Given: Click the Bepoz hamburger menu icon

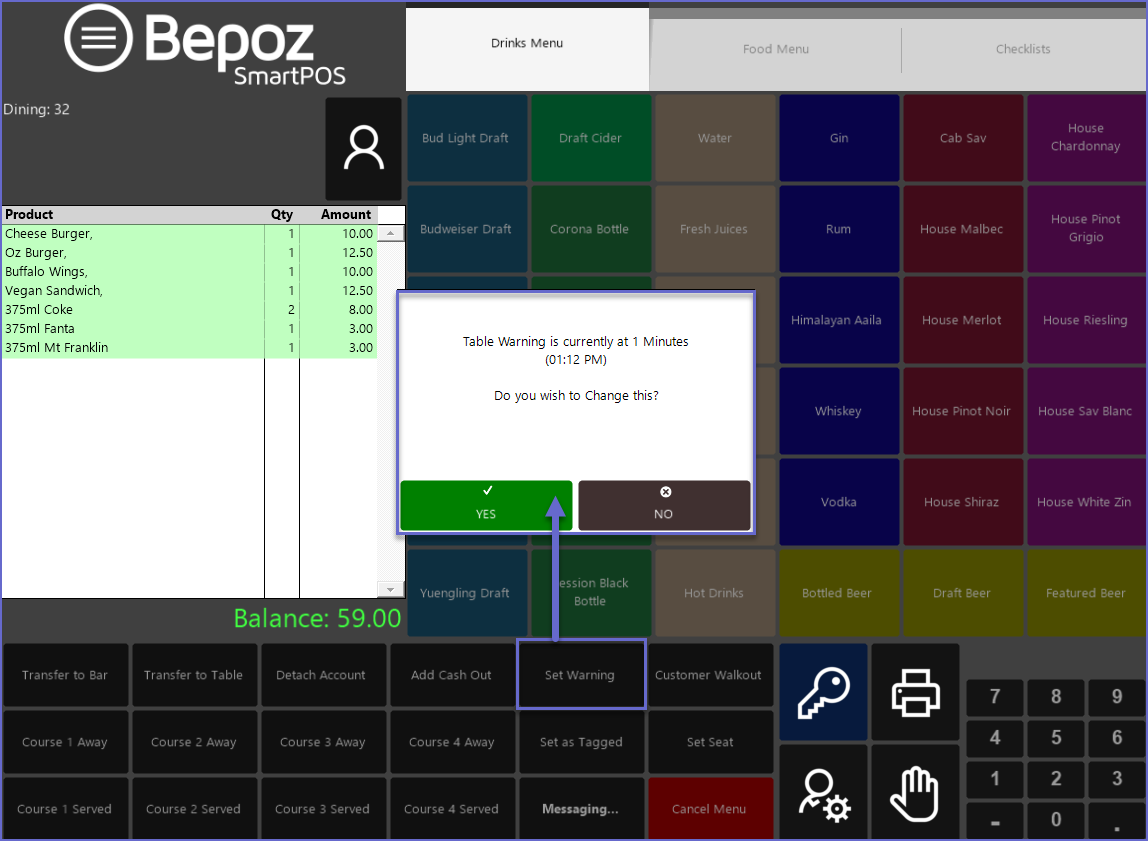Looking at the screenshot, I should (98, 39).
